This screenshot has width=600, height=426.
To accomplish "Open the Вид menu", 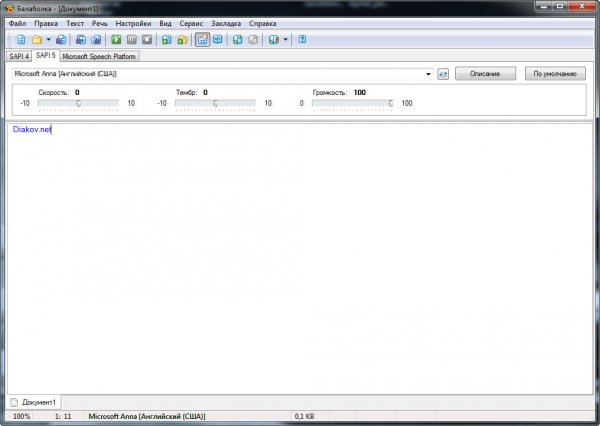I will coord(165,24).
